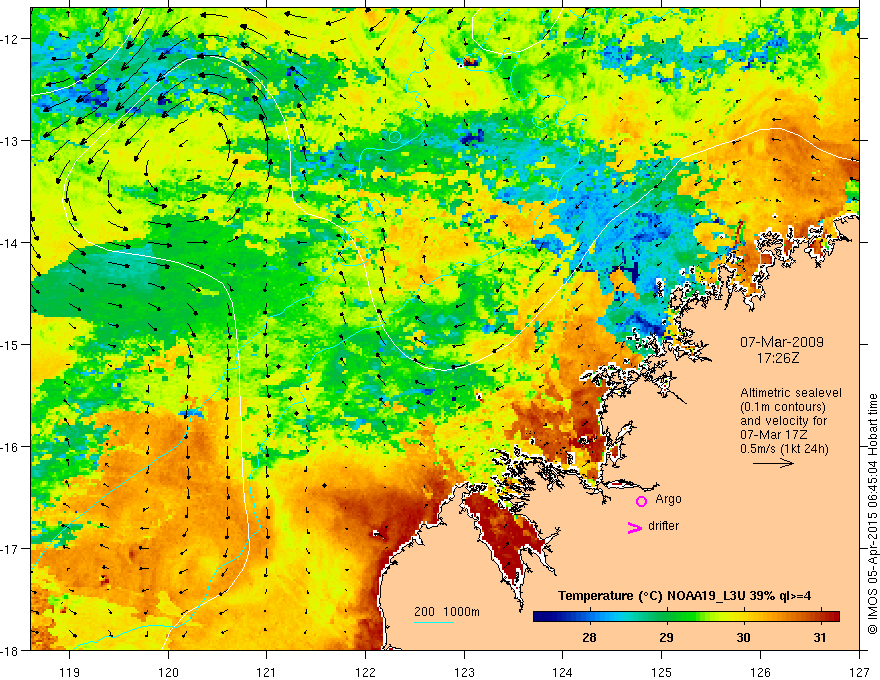Click the longitude axis label '125'
The width and height of the screenshot is (880, 680).
click(x=662, y=672)
